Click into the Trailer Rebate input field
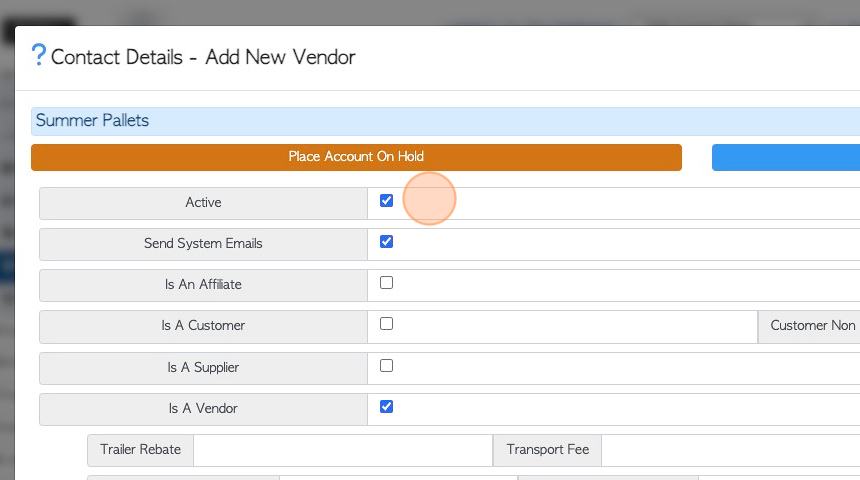The height and width of the screenshot is (480, 860). pos(343,450)
